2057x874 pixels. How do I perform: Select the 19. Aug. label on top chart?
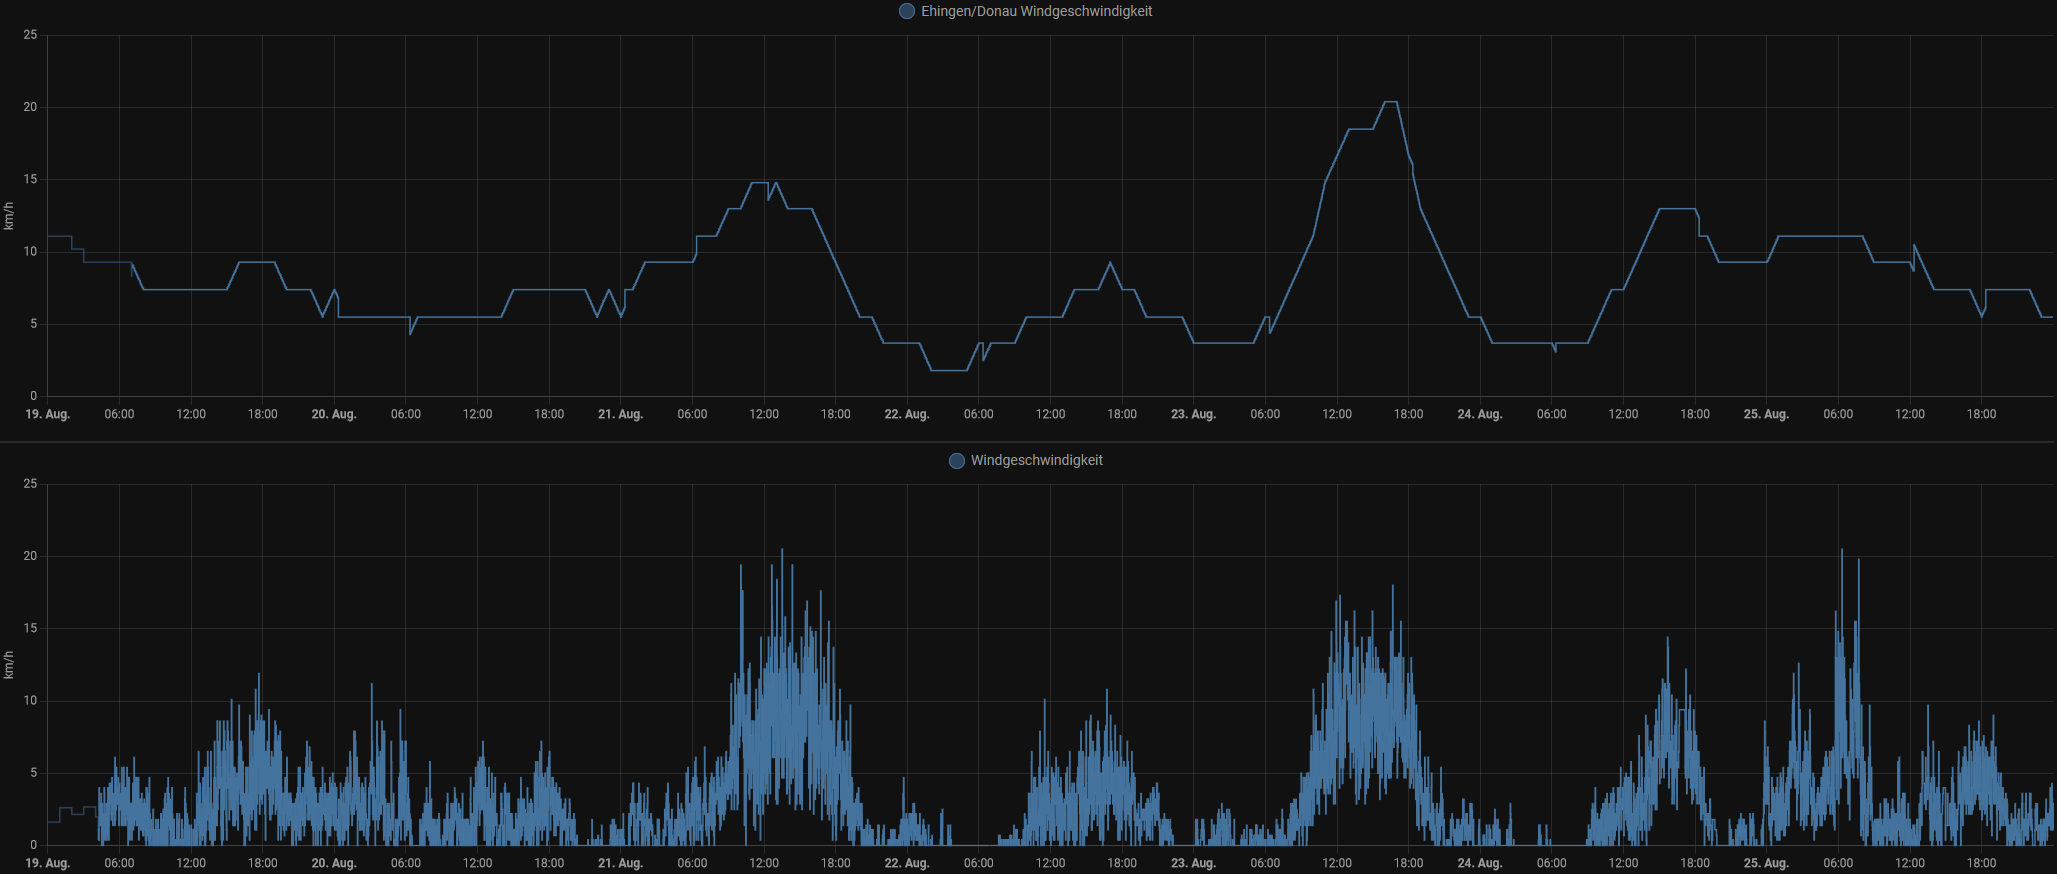coord(47,414)
